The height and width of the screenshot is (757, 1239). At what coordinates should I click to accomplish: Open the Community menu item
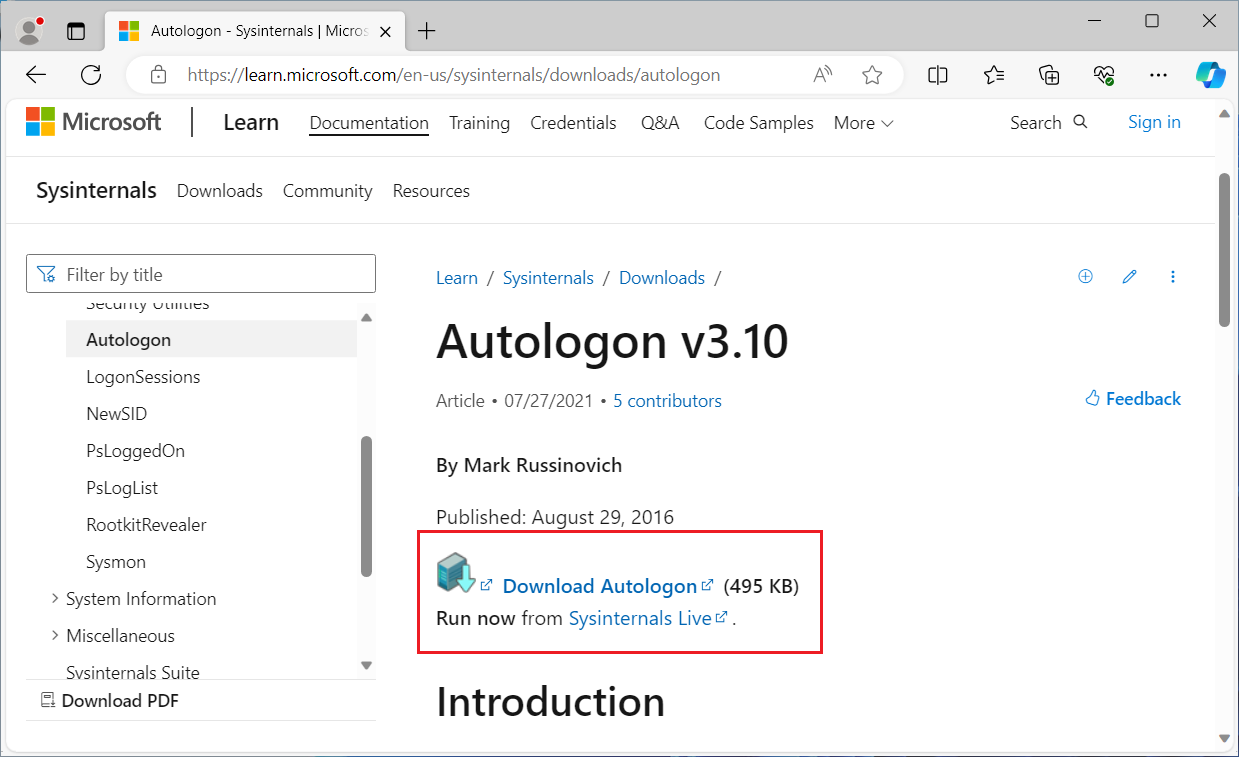click(328, 191)
